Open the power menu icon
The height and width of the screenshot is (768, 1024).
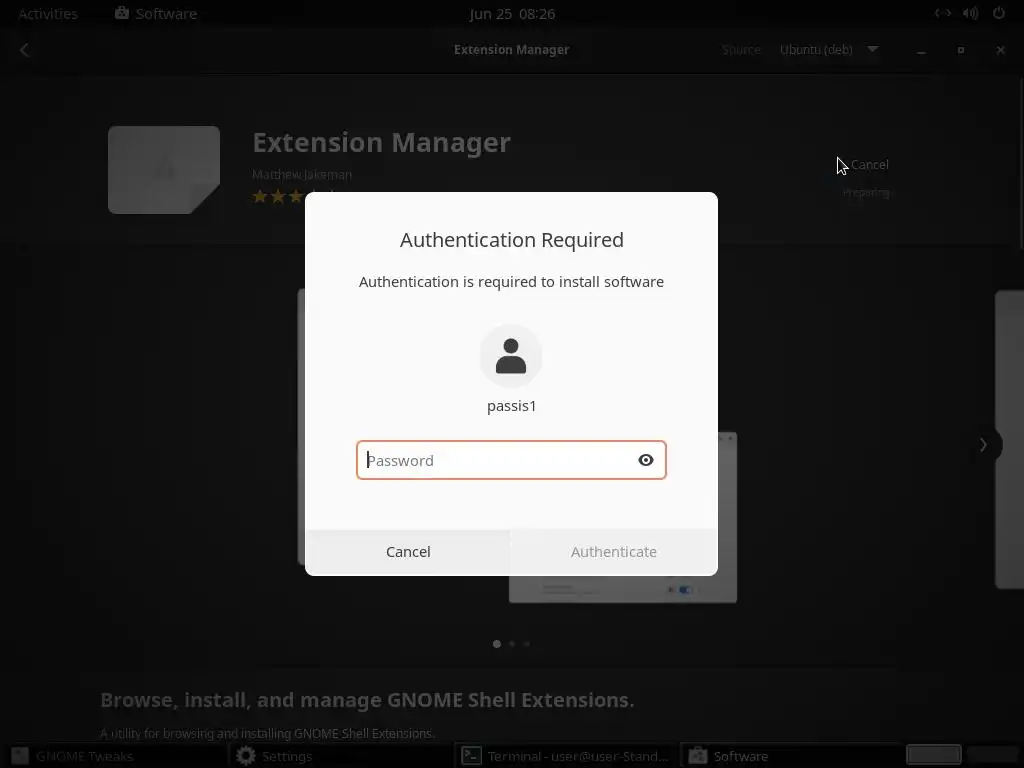[x=999, y=13]
